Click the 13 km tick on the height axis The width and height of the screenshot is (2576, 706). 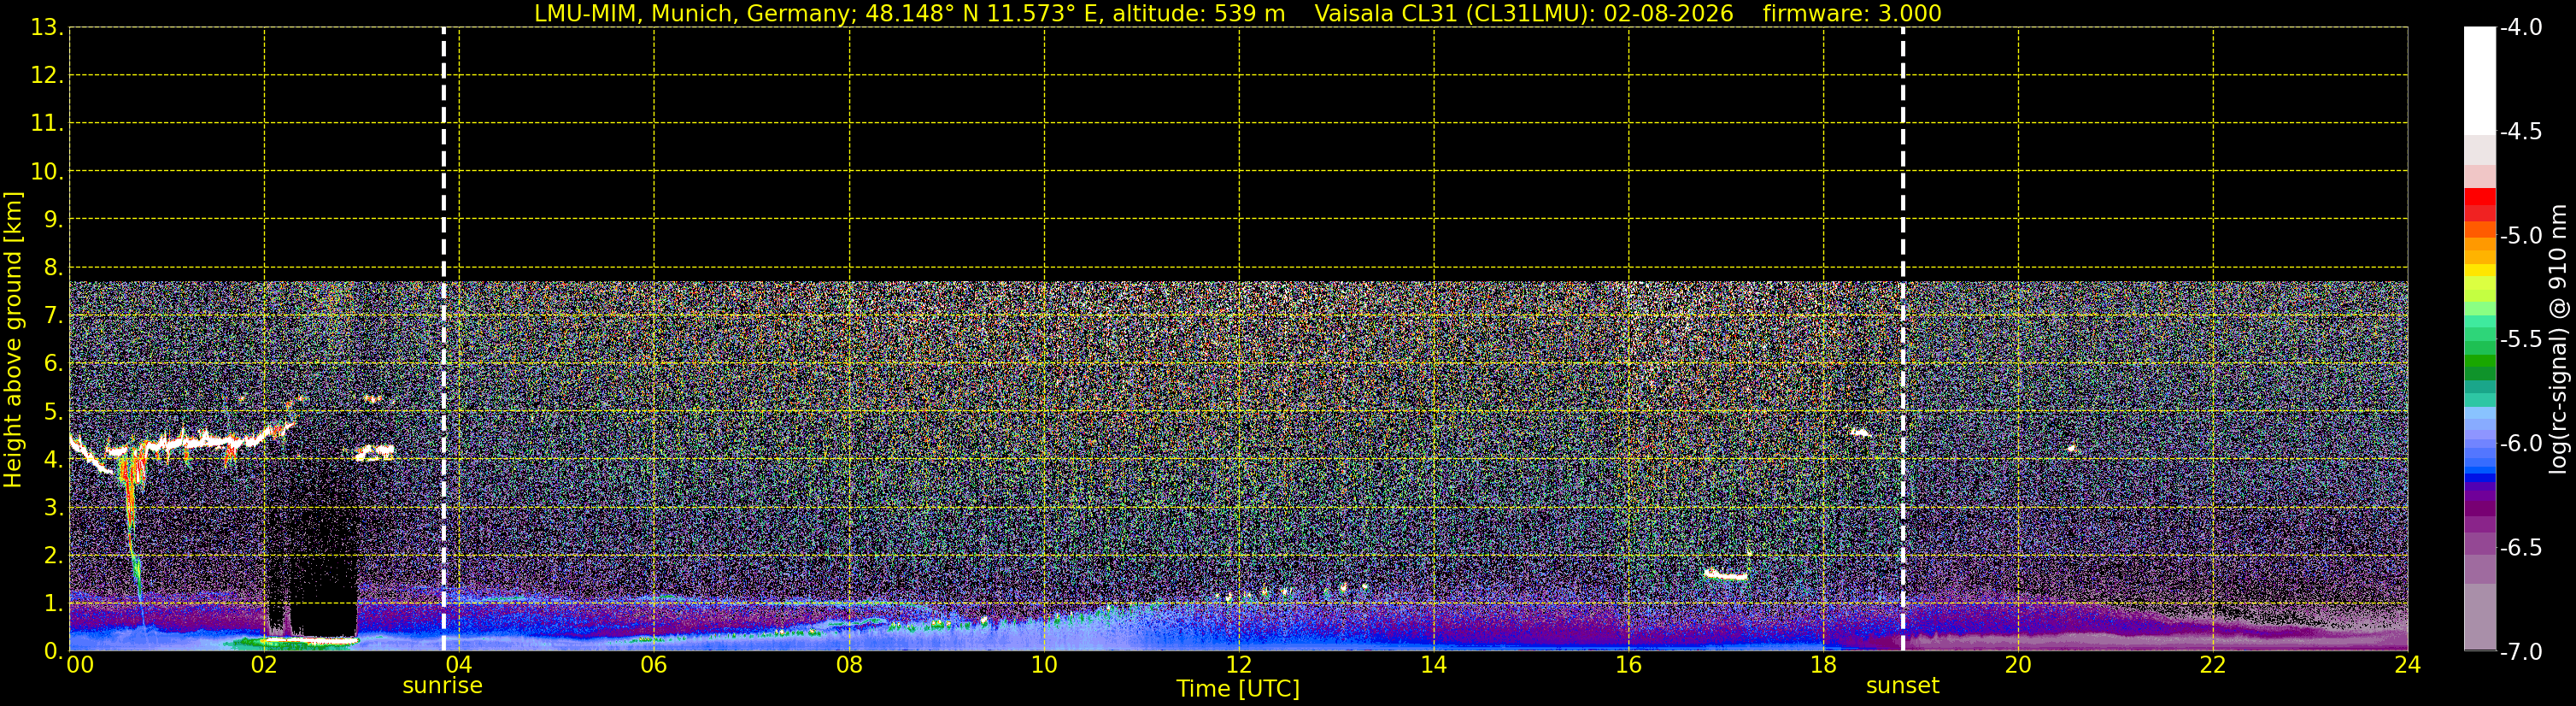pyautogui.click(x=45, y=28)
